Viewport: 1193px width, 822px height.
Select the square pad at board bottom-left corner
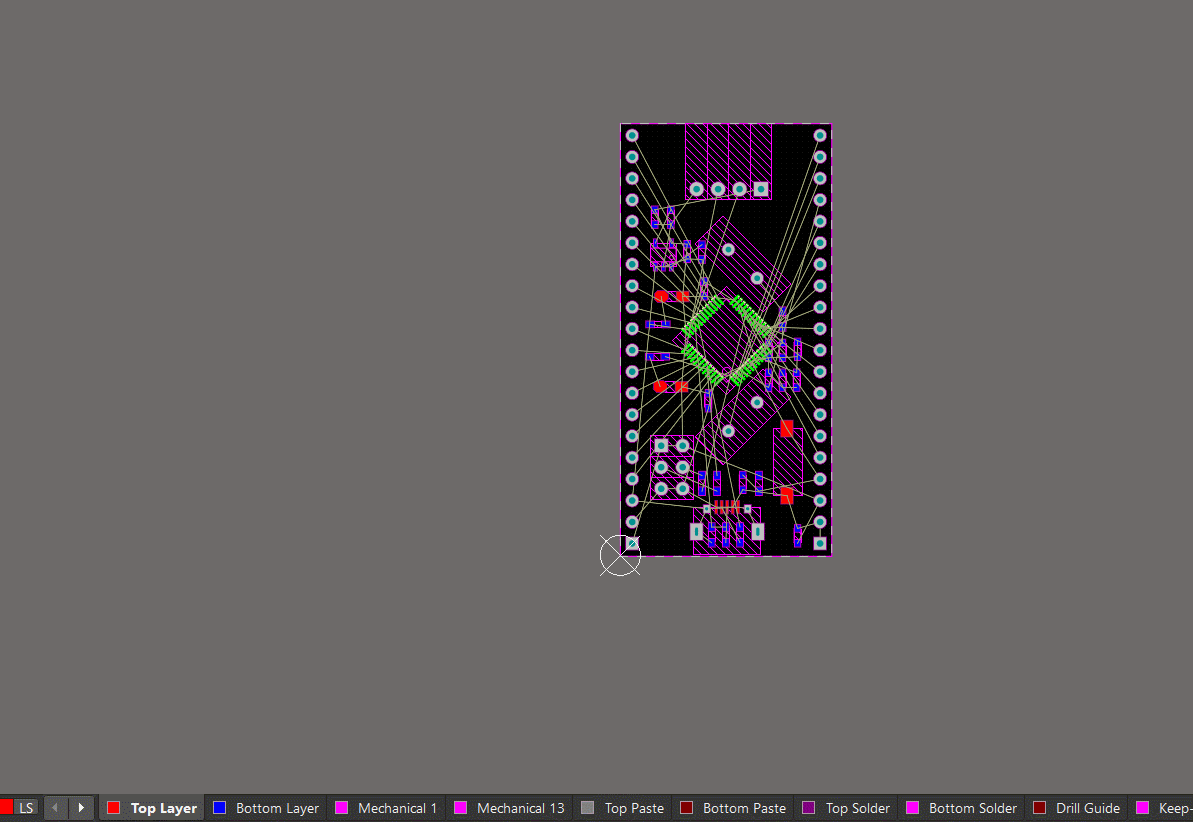(x=632, y=543)
